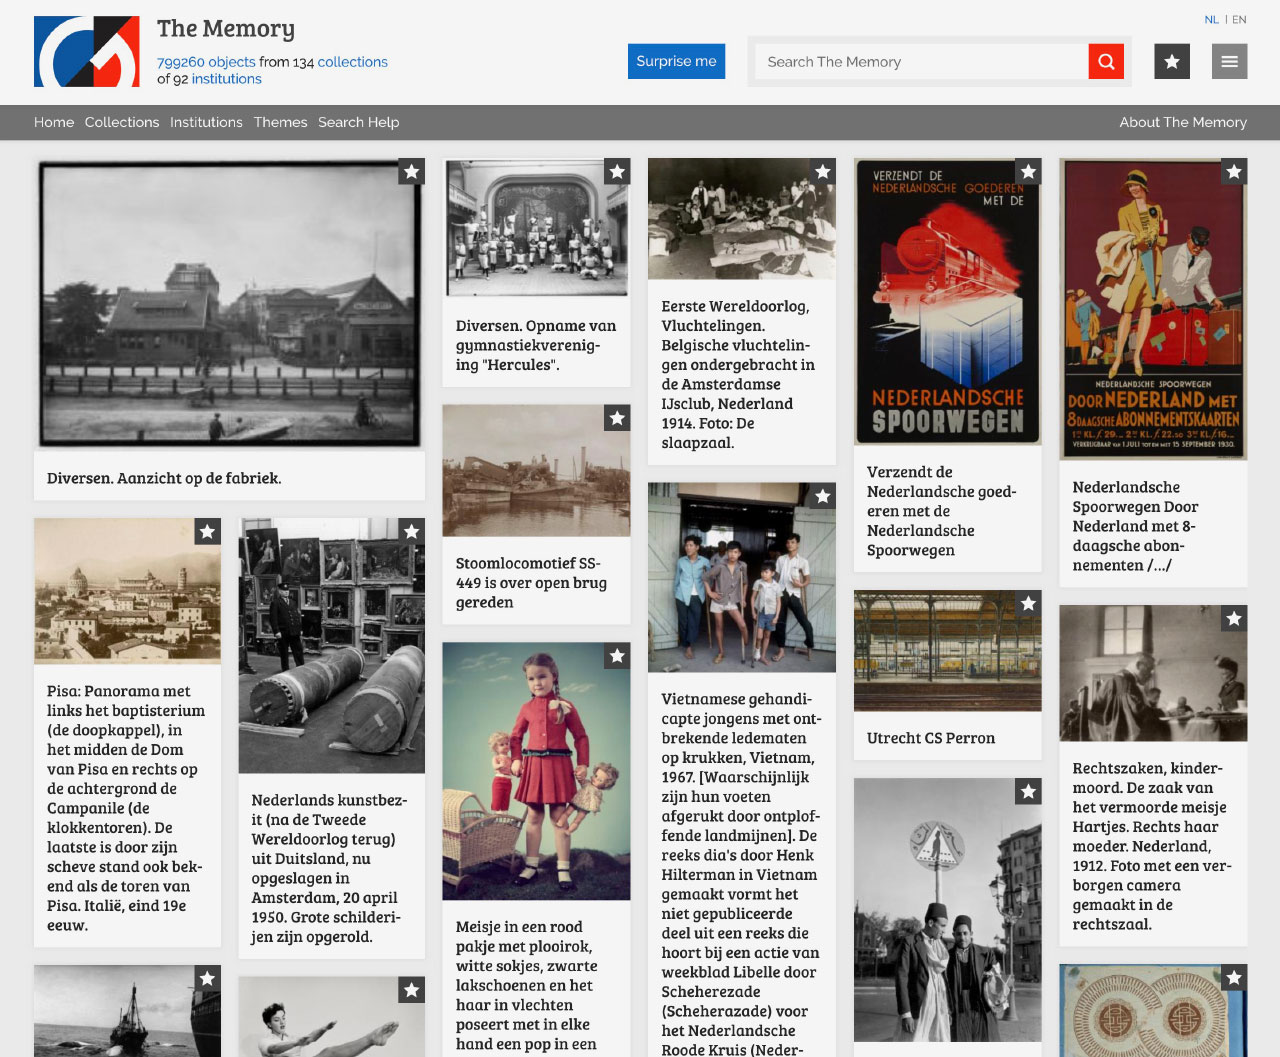Open the Themes menu item
The height and width of the screenshot is (1057, 1280).
pyautogui.click(x=280, y=122)
